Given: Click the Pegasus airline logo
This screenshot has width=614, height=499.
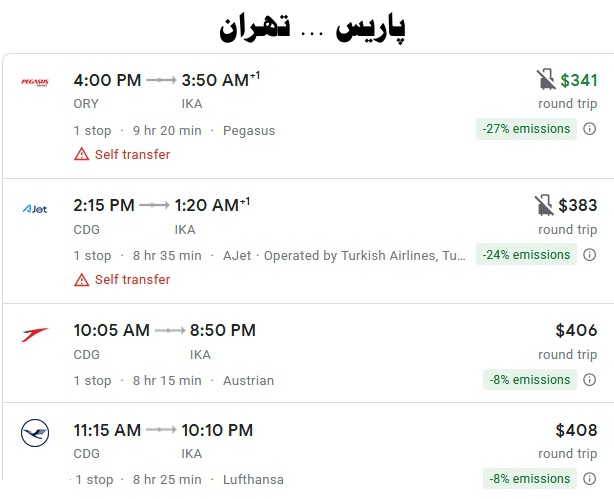Looking at the screenshot, I should pyautogui.click(x=35, y=81).
